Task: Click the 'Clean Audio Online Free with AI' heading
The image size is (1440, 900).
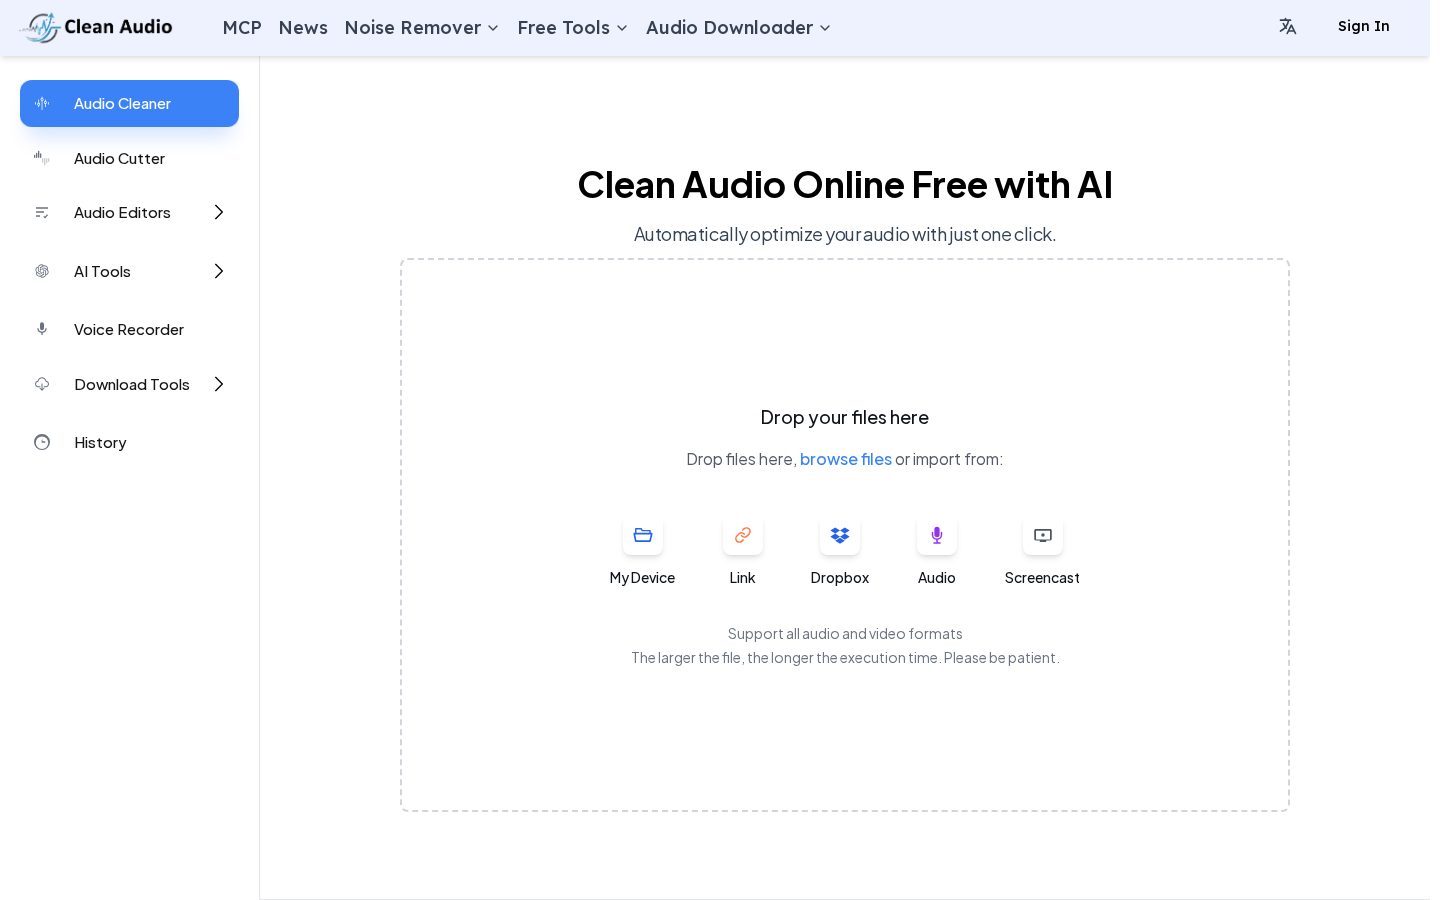Action: [845, 185]
